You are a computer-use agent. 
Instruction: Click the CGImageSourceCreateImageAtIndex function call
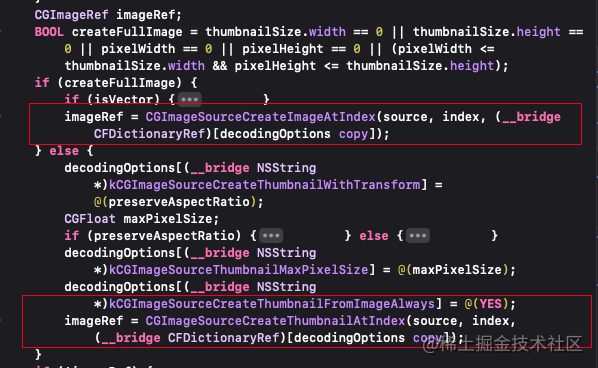[x=260, y=117]
